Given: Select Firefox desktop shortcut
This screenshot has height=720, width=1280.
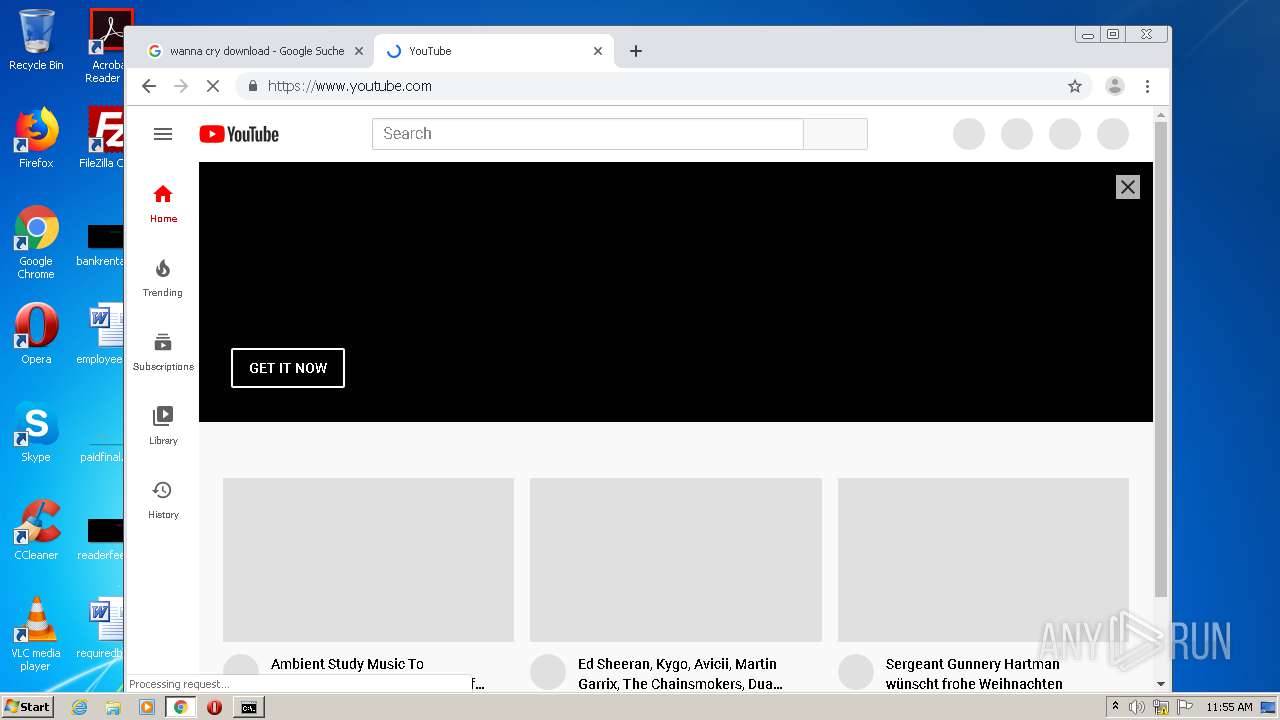Looking at the screenshot, I should [36, 138].
